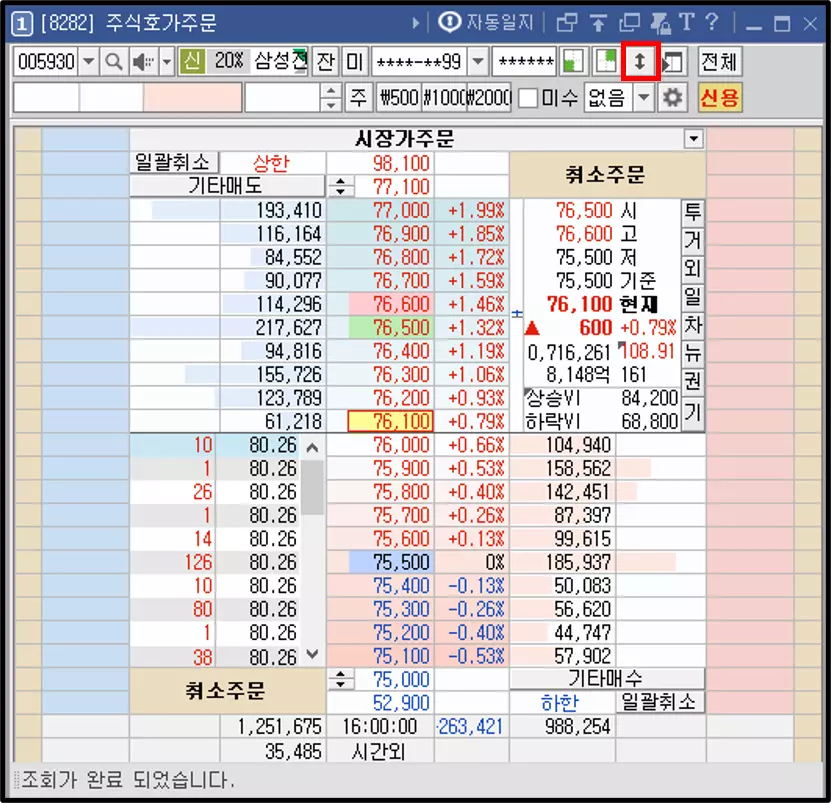Select the 권 side tab
This screenshot has height=803, width=831.
tap(693, 381)
